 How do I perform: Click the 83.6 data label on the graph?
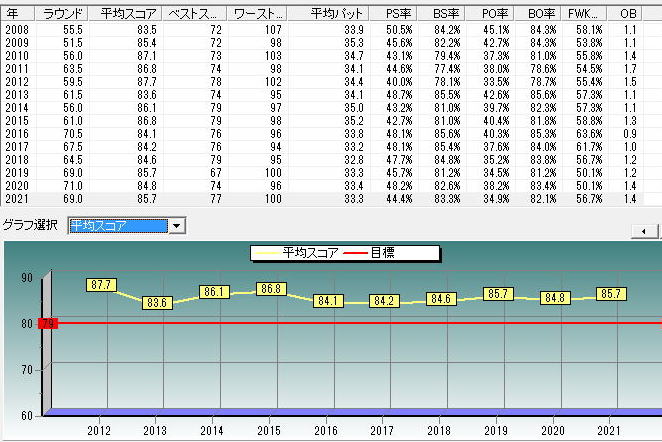[x=157, y=303]
